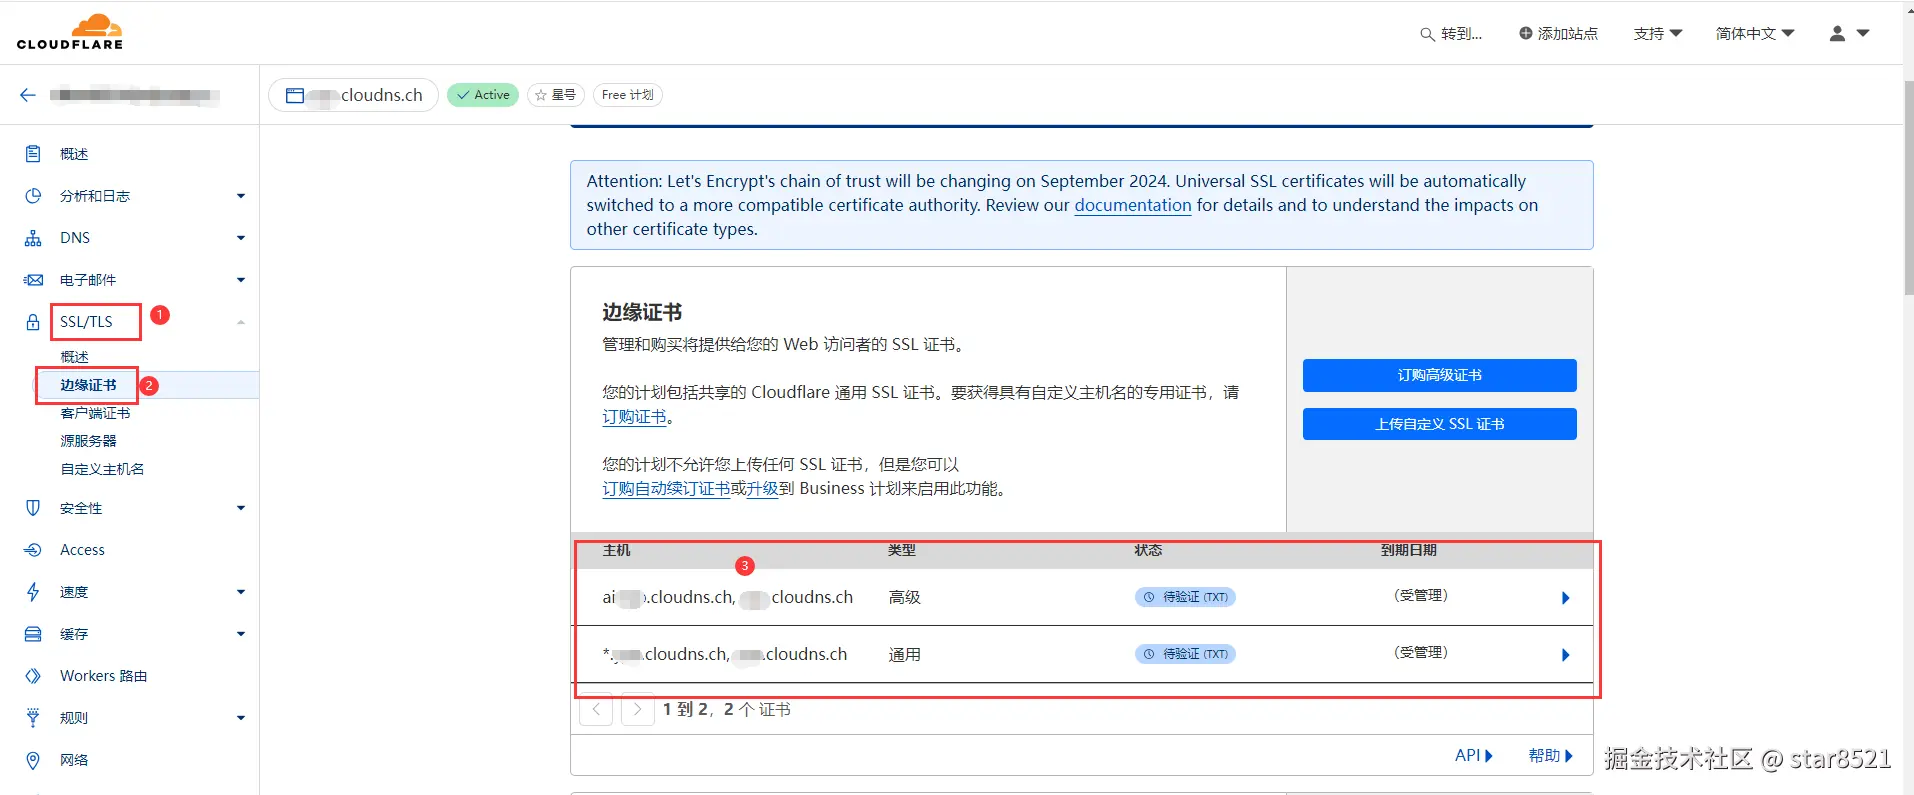Click the 上传自定义 SSL 证书 button
This screenshot has width=1914, height=795.
(x=1439, y=424)
